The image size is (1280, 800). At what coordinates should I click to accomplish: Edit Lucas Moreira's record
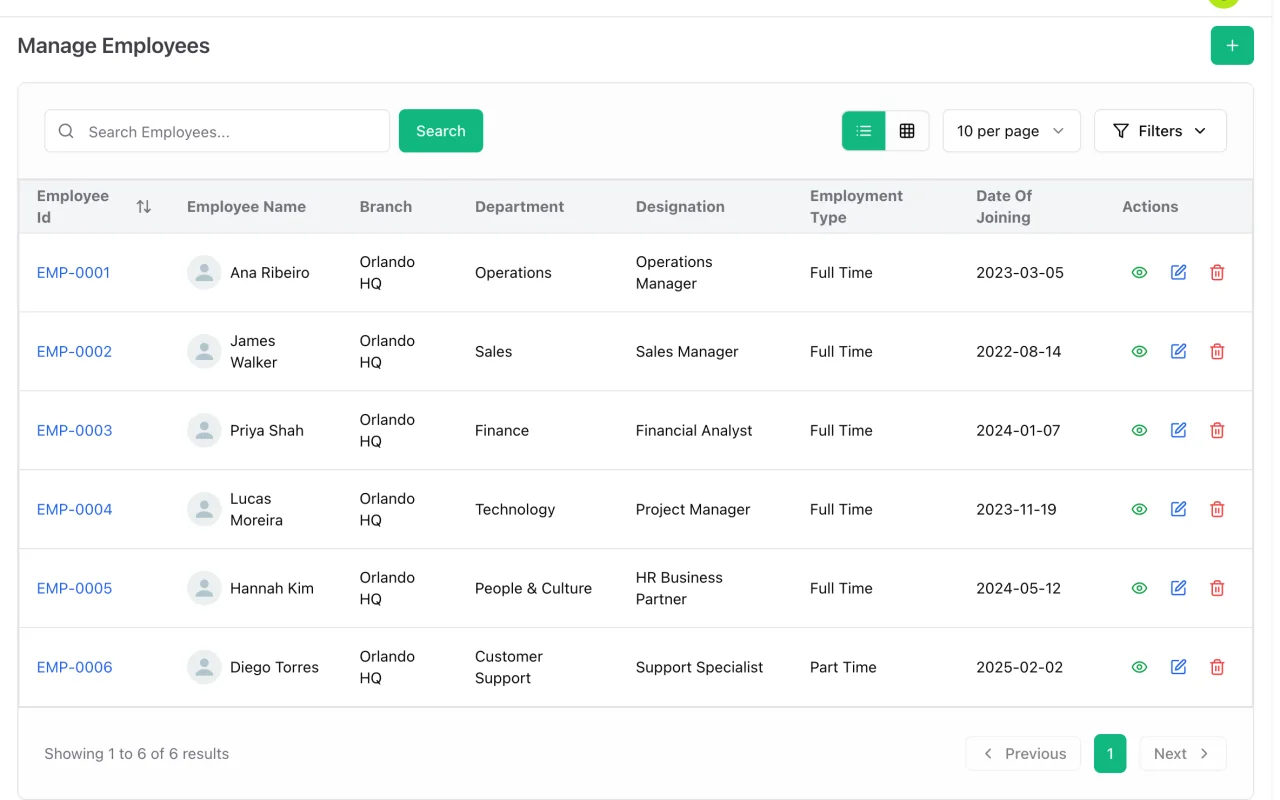(1178, 509)
